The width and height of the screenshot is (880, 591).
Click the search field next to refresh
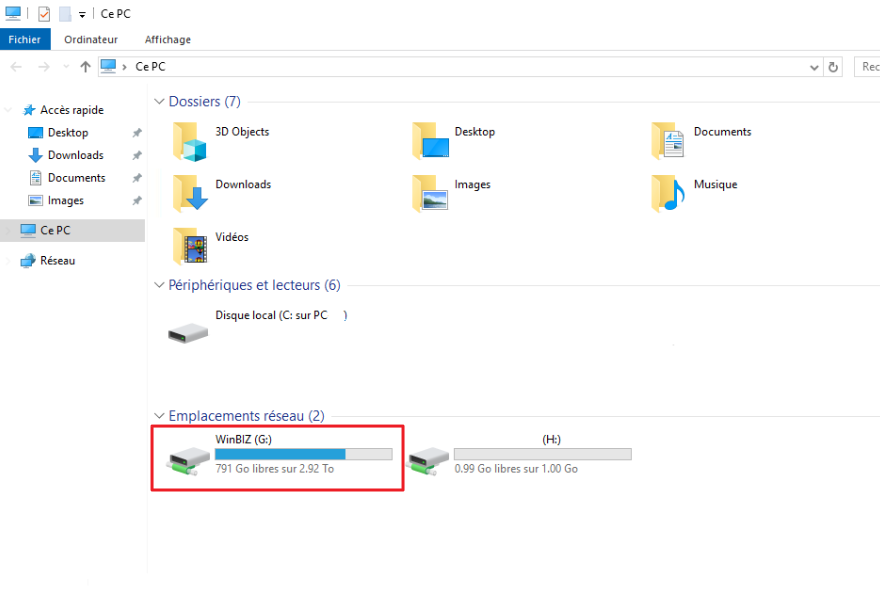(x=868, y=67)
